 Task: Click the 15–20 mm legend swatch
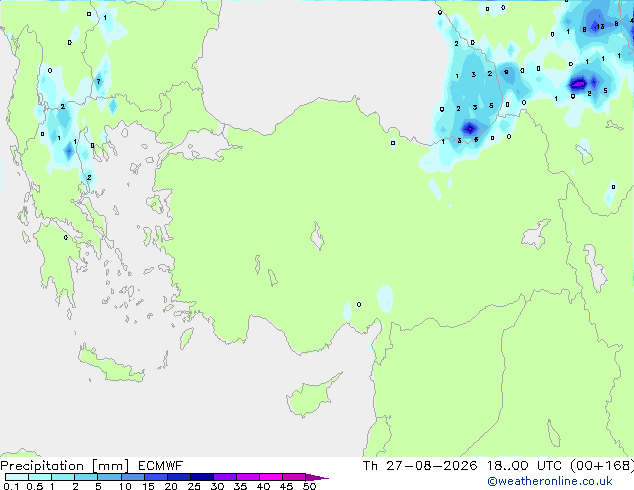click(155, 477)
